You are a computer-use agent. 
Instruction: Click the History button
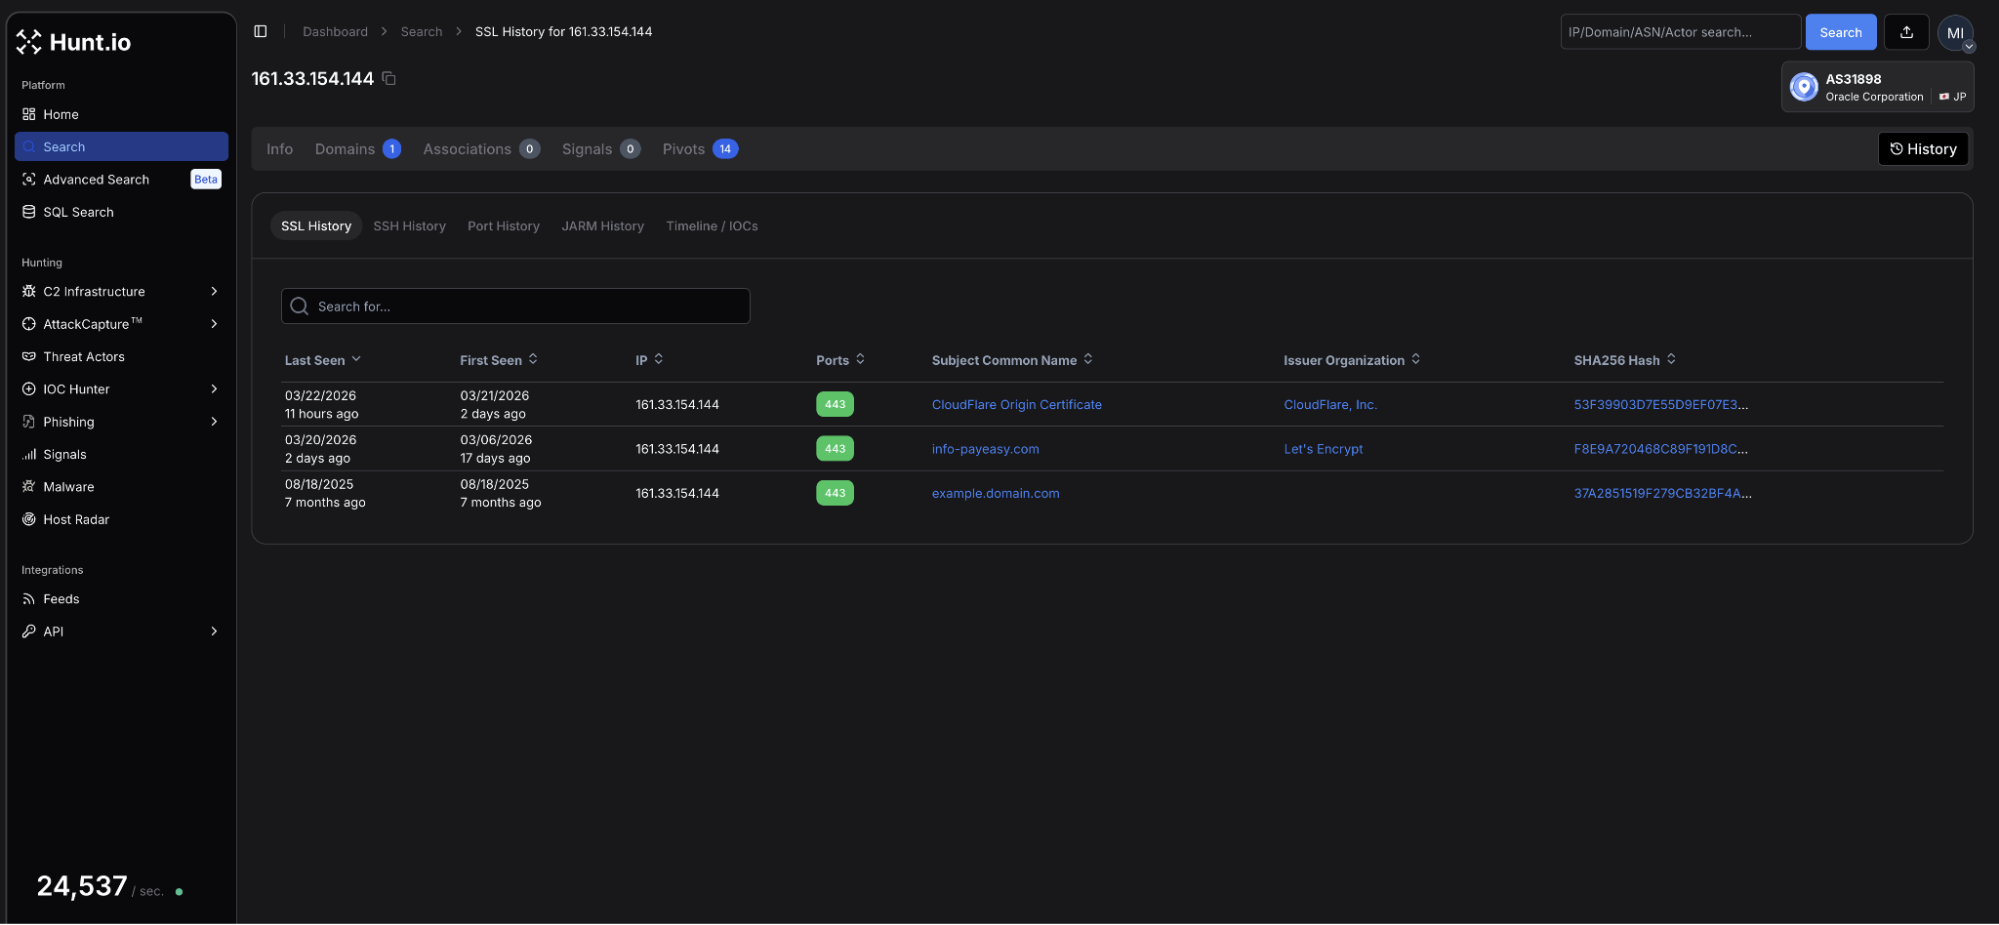coord(1922,149)
